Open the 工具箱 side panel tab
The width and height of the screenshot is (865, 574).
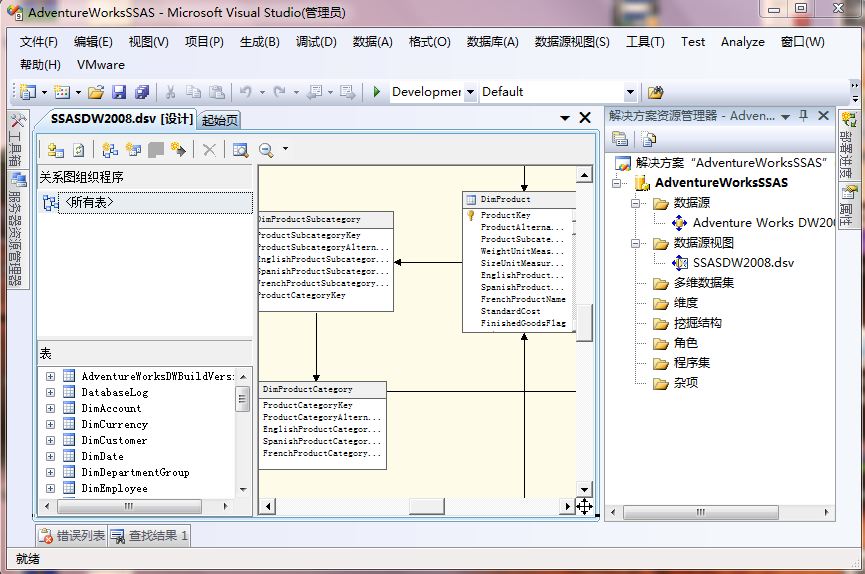point(16,139)
